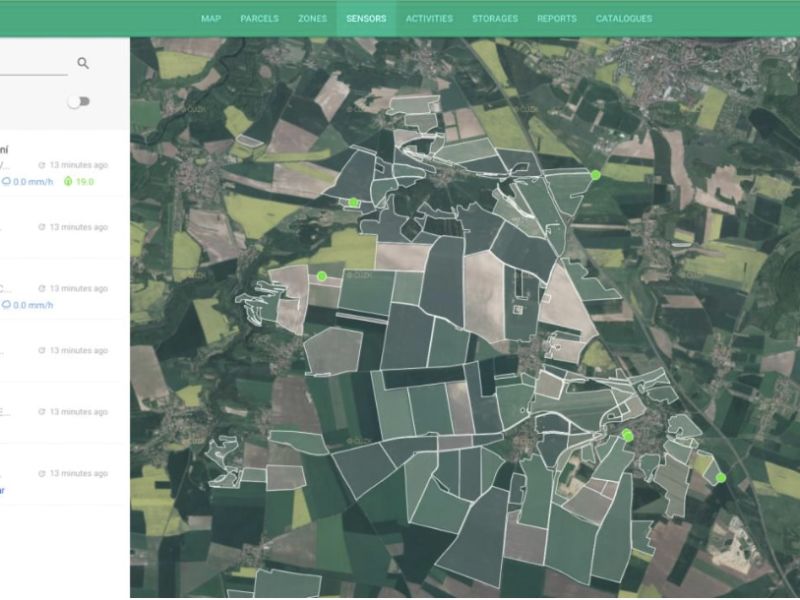Select the clustered green sensor marker in the southeast village

628,435
